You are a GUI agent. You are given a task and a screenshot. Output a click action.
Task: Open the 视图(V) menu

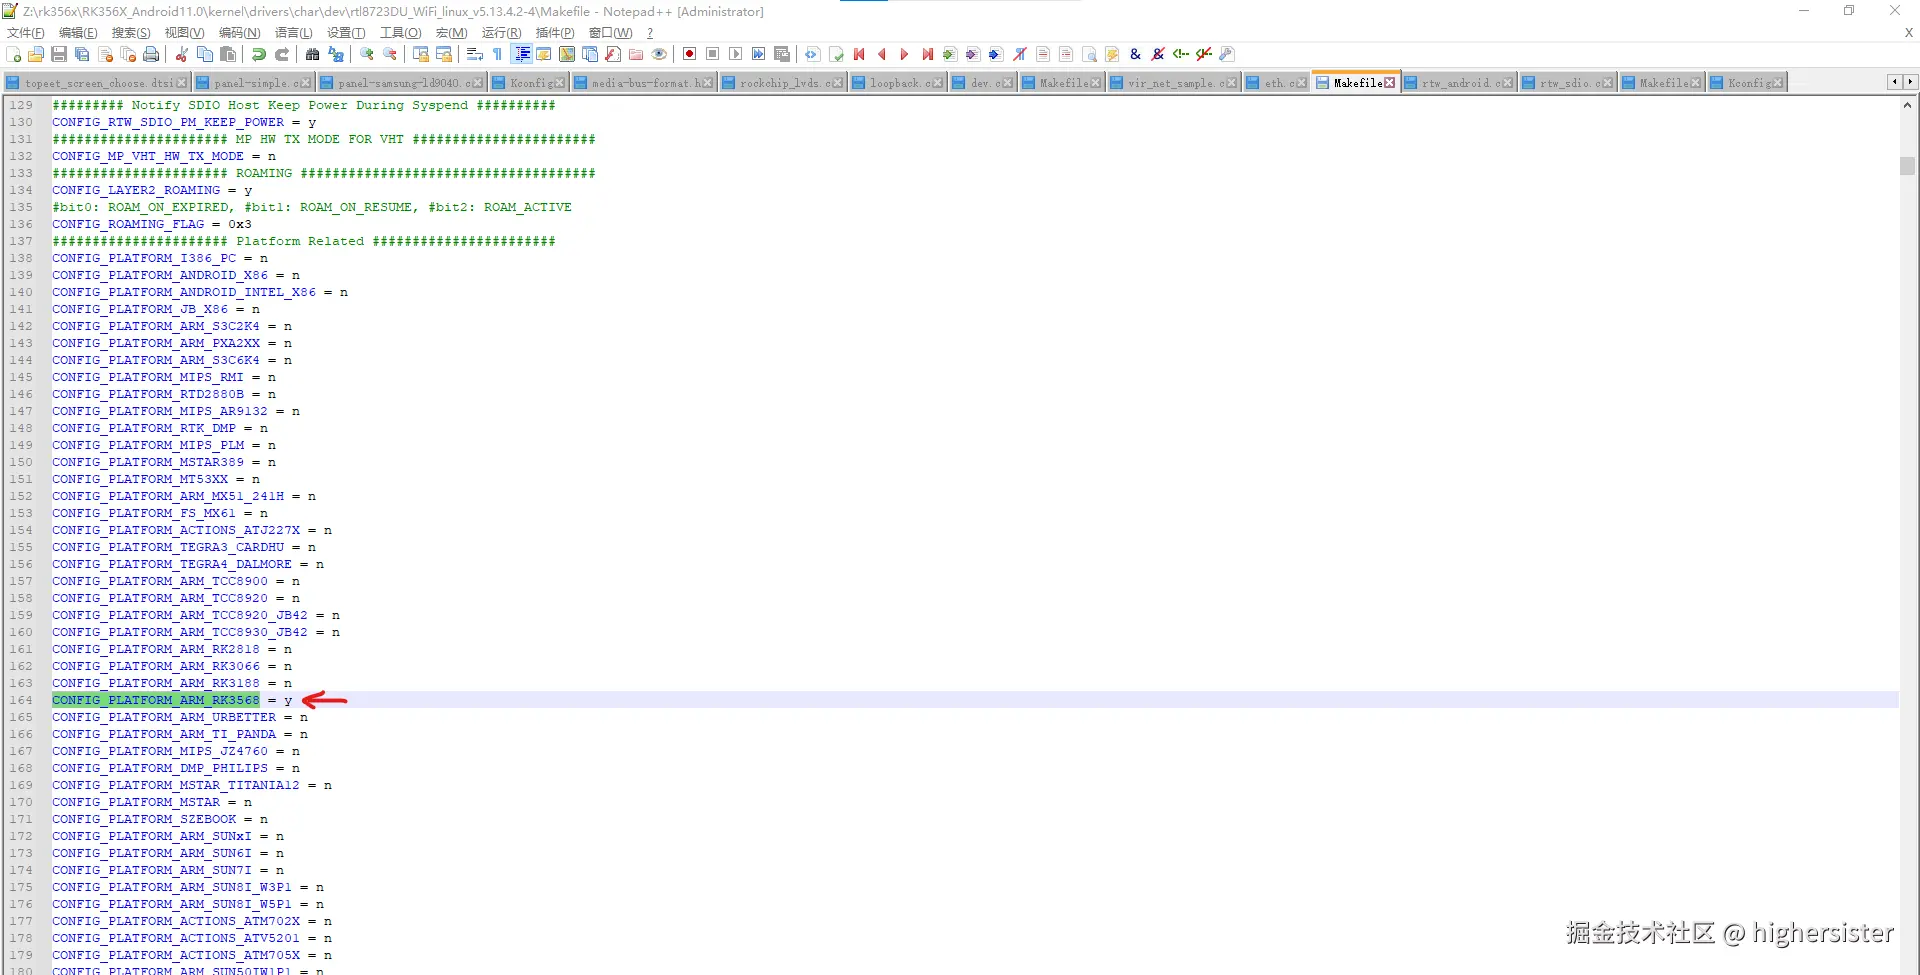point(184,33)
